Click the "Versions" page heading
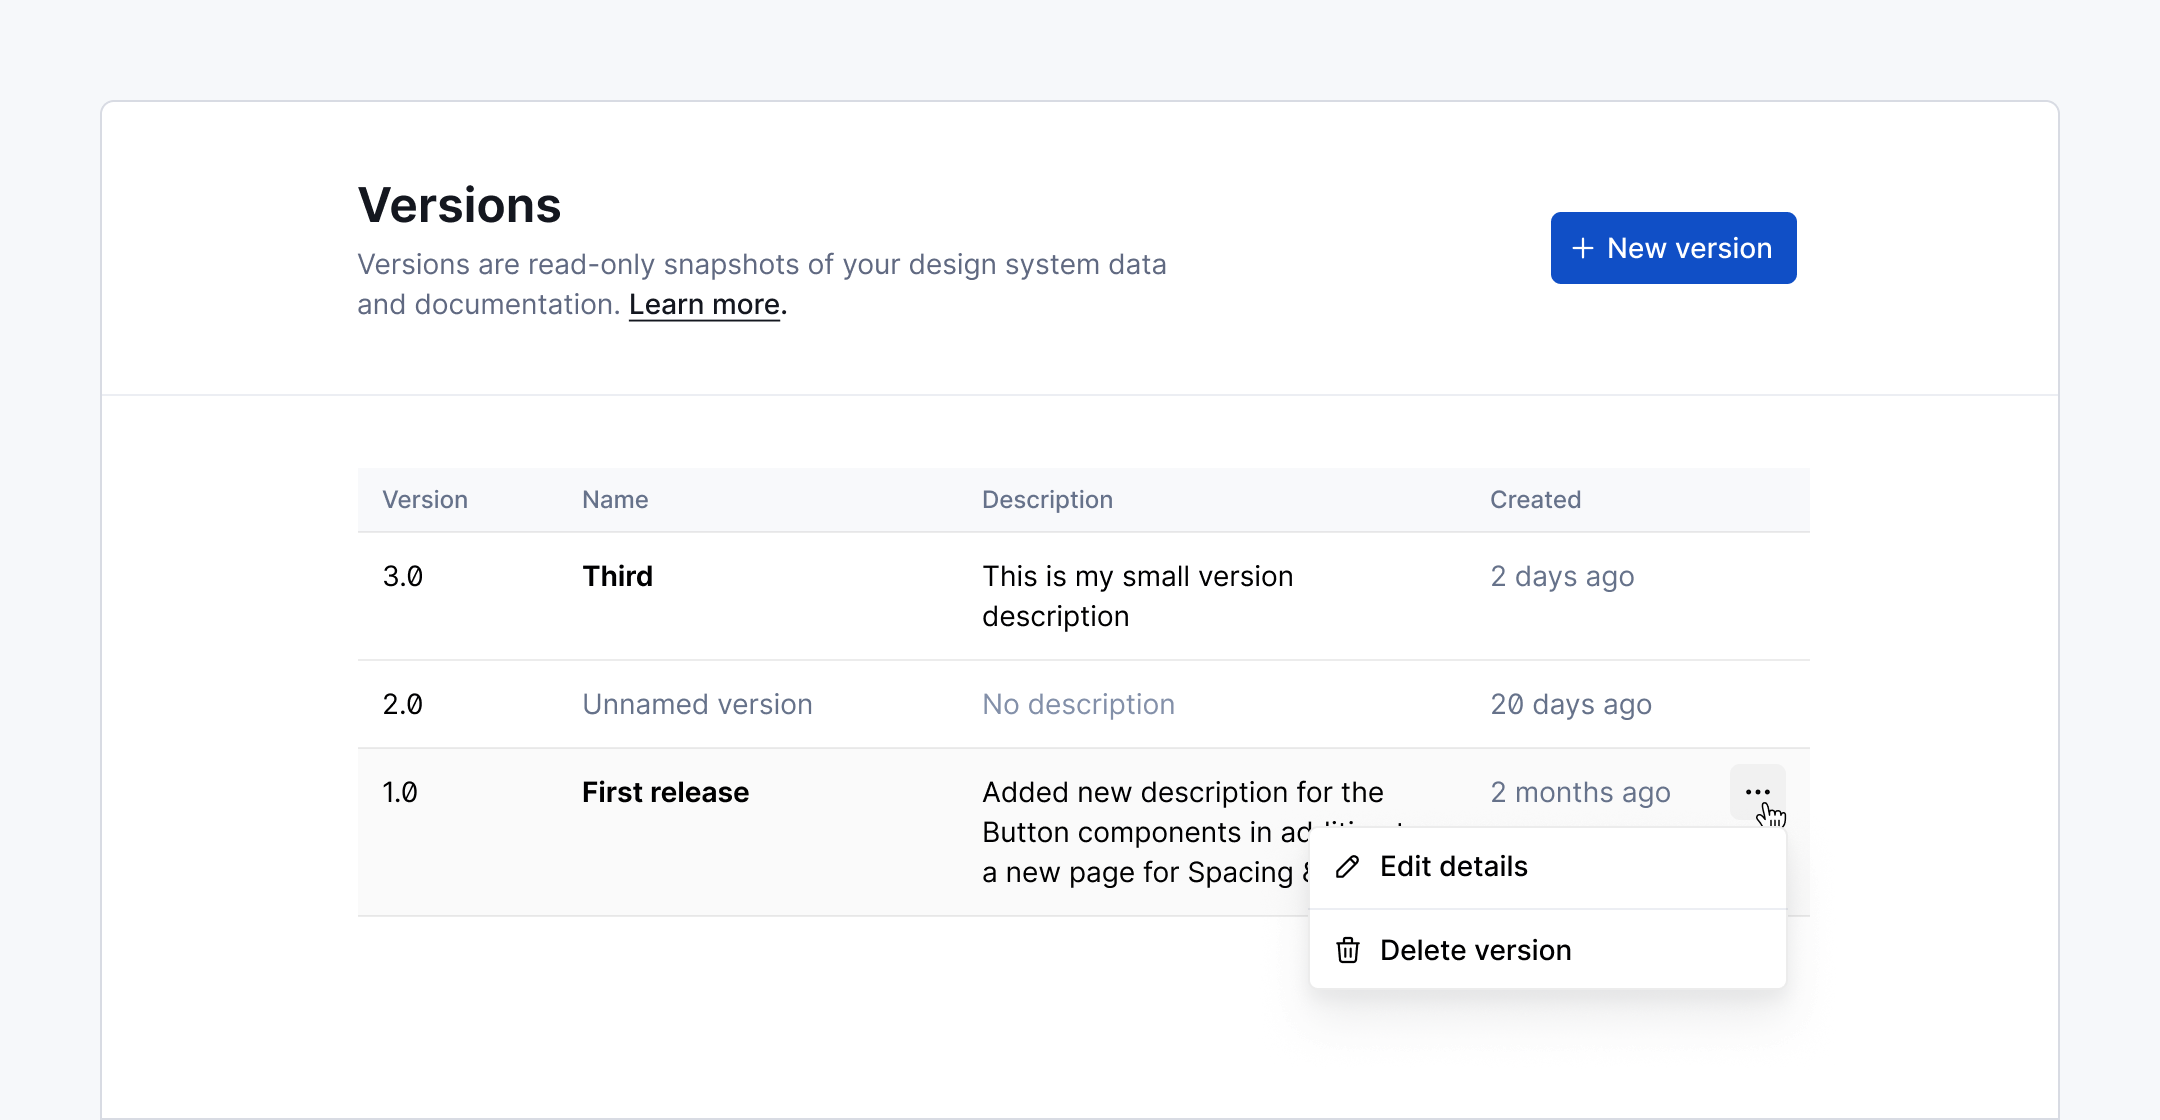Viewport: 2160px width, 1120px height. pyautogui.click(x=458, y=203)
